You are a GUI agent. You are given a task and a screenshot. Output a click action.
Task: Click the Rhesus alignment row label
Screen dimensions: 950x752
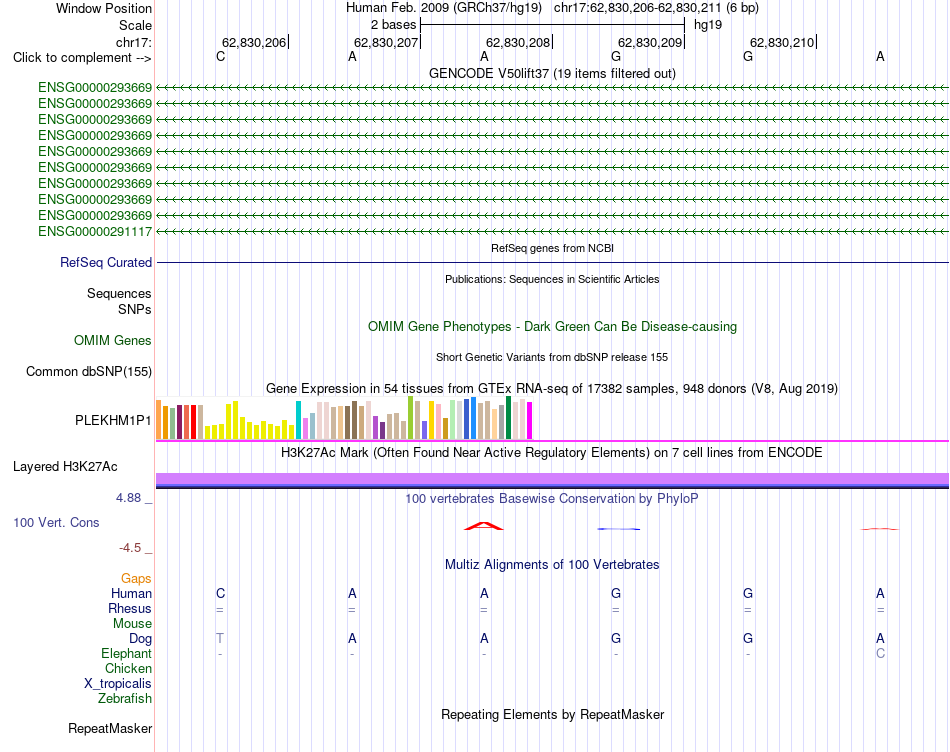pos(130,608)
